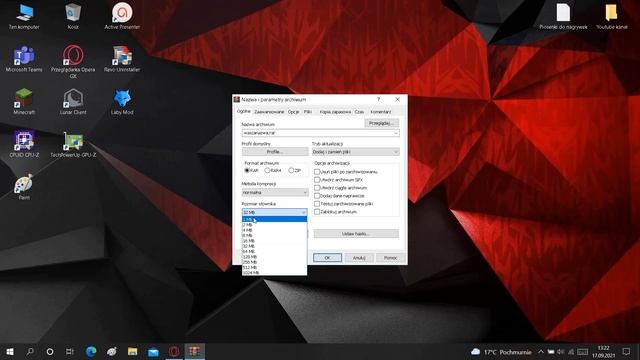Switch to the Ogólne tab
The image size is (640, 360).
tap(244, 111)
